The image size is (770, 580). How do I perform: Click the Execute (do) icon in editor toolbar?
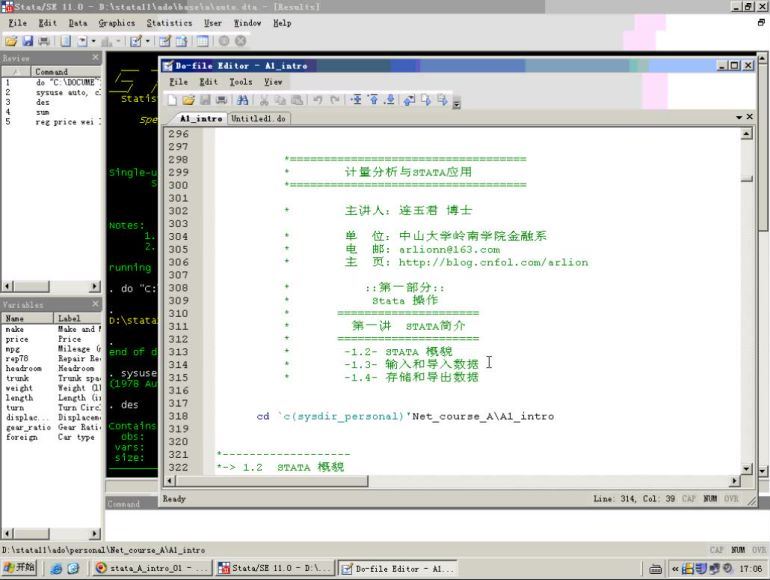point(425,100)
